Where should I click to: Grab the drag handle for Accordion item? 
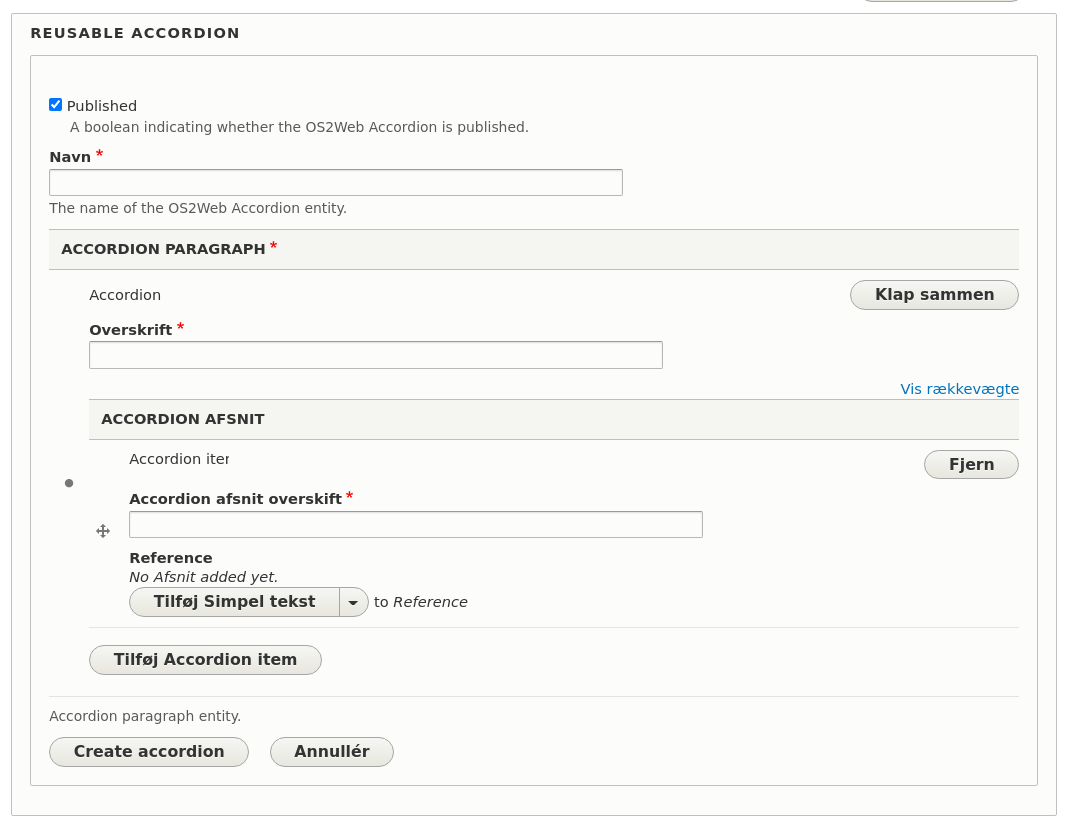point(103,531)
